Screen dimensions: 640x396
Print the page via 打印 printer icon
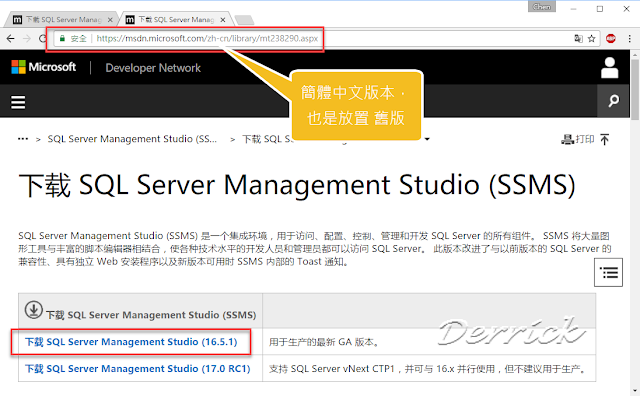[x=578, y=139]
